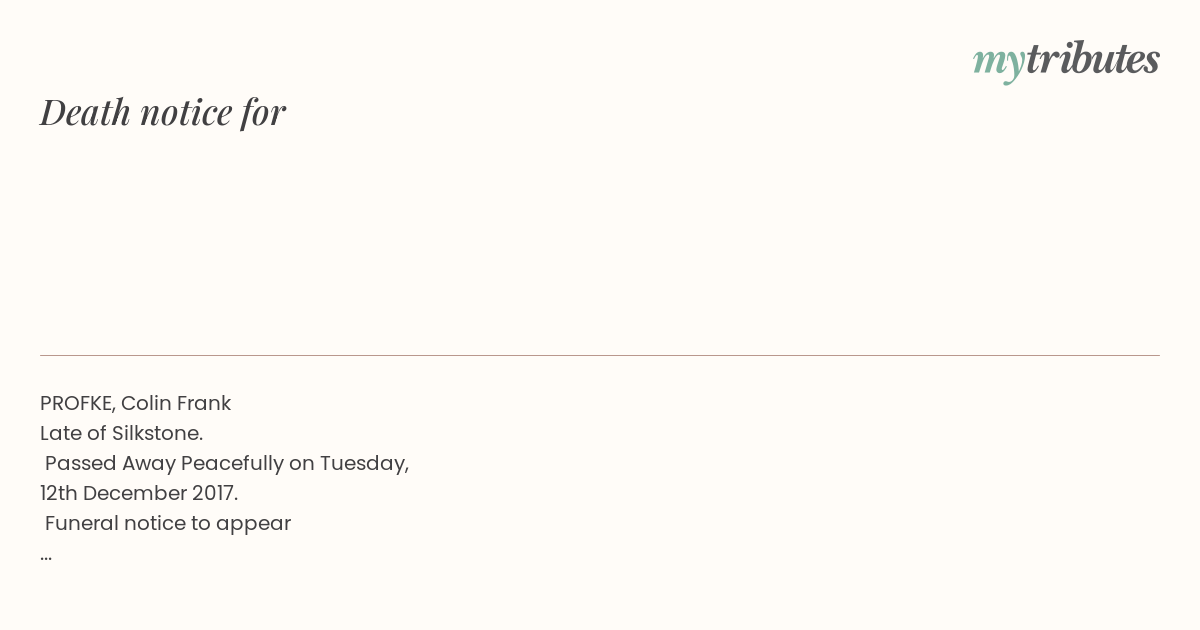This screenshot has height=630, width=1200.
Task: Click the surname "PROFKE"
Action: [78, 404]
